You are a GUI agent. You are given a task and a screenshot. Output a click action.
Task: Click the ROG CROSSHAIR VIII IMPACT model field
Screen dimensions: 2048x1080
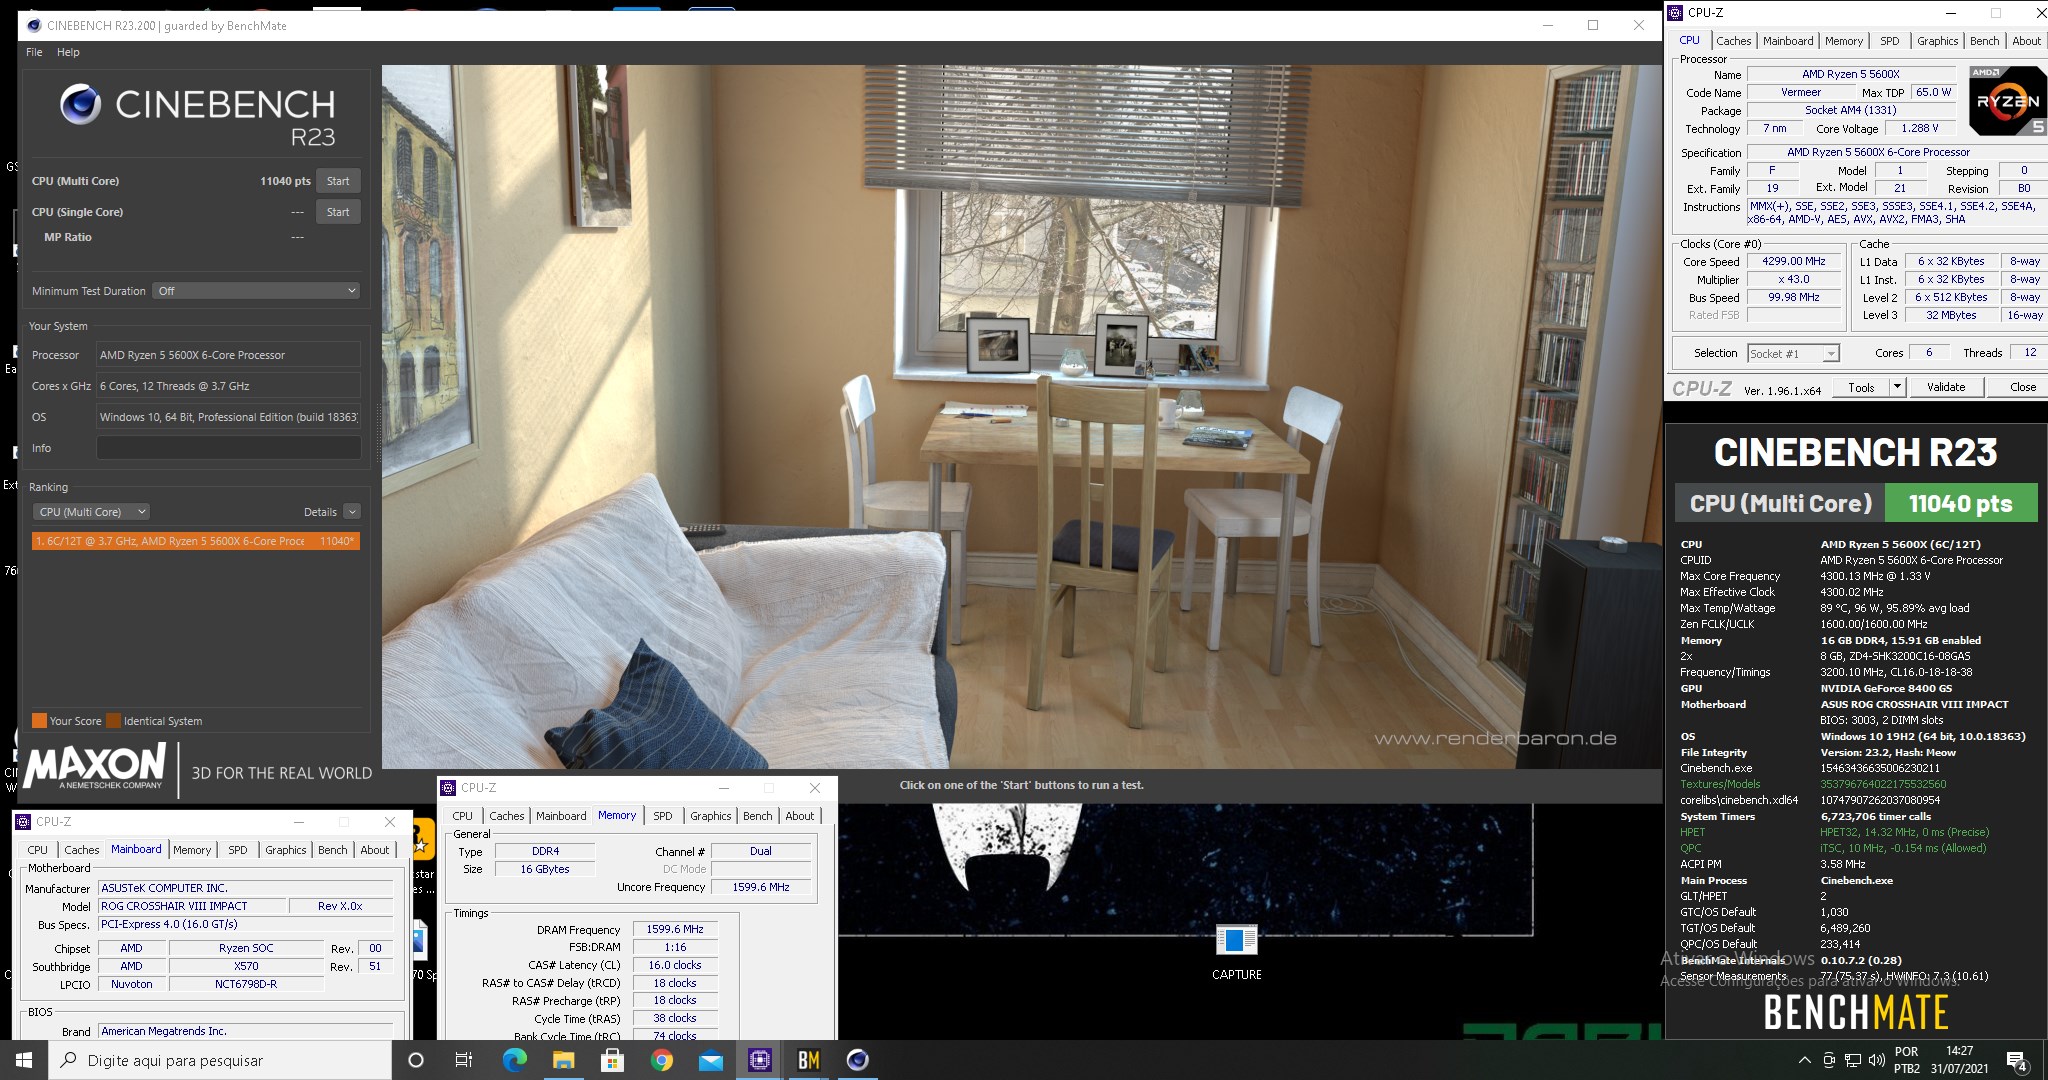coord(190,906)
